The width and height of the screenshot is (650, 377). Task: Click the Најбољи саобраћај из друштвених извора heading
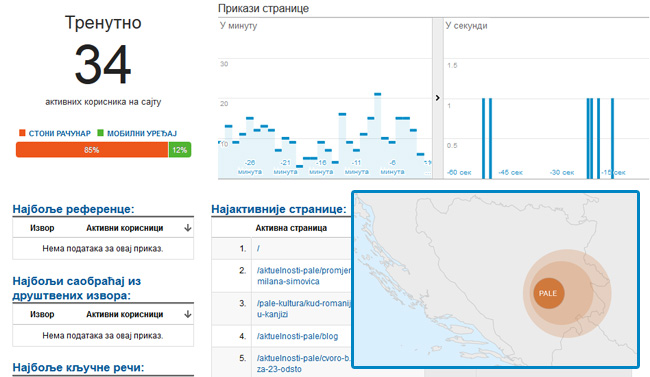(77, 288)
